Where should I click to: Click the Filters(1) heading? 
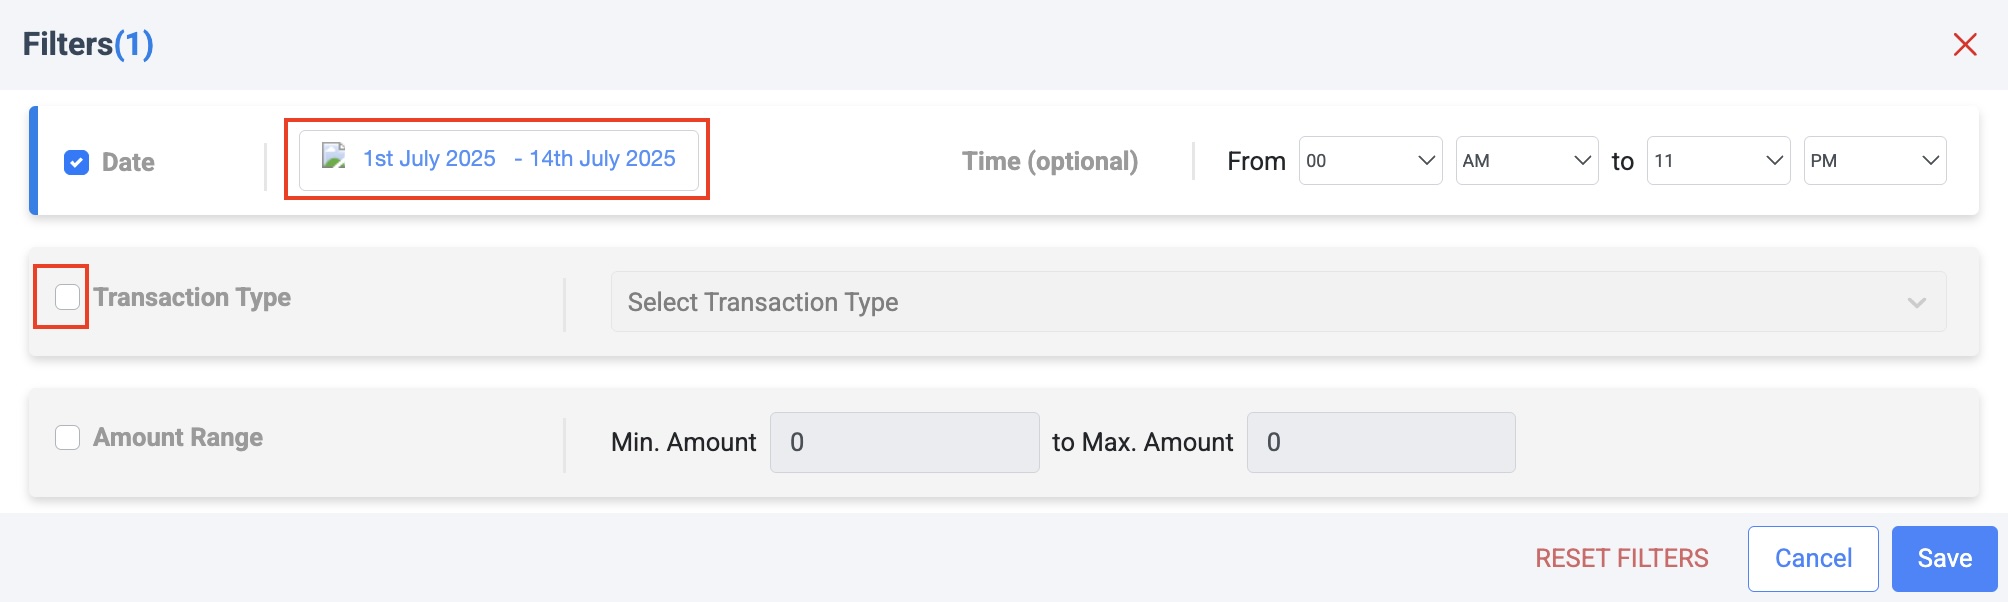pyautogui.click(x=88, y=44)
